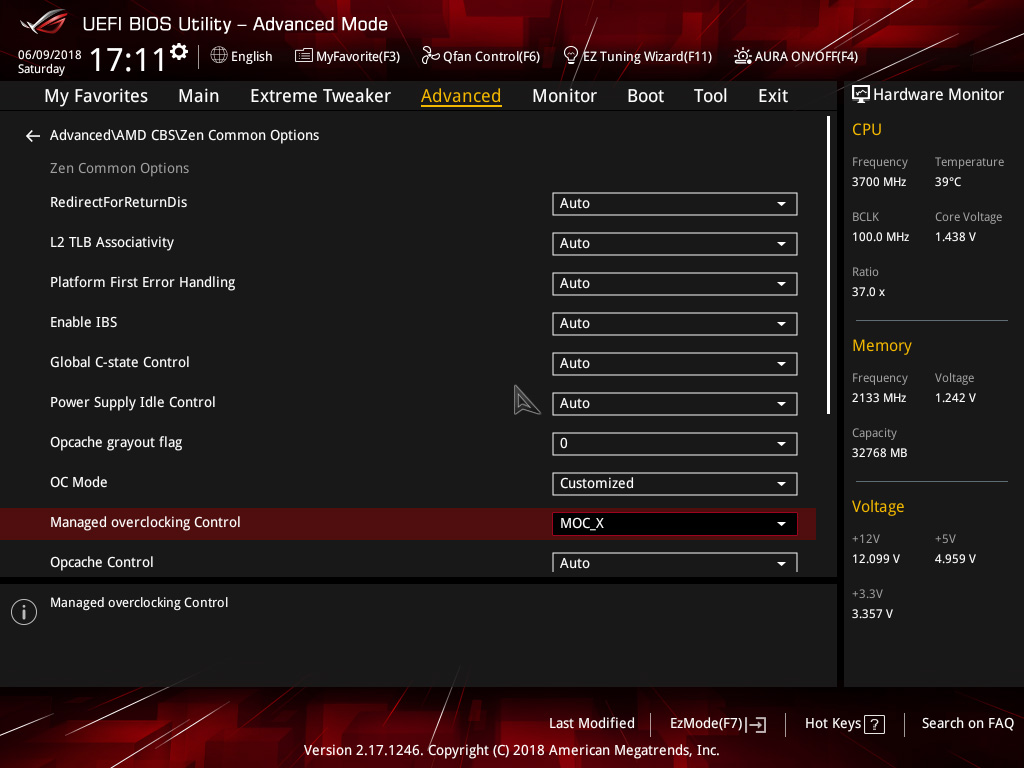This screenshot has height=768, width=1024.
Task: Select the Managed overclocking Control row label
Action: coord(145,522)
